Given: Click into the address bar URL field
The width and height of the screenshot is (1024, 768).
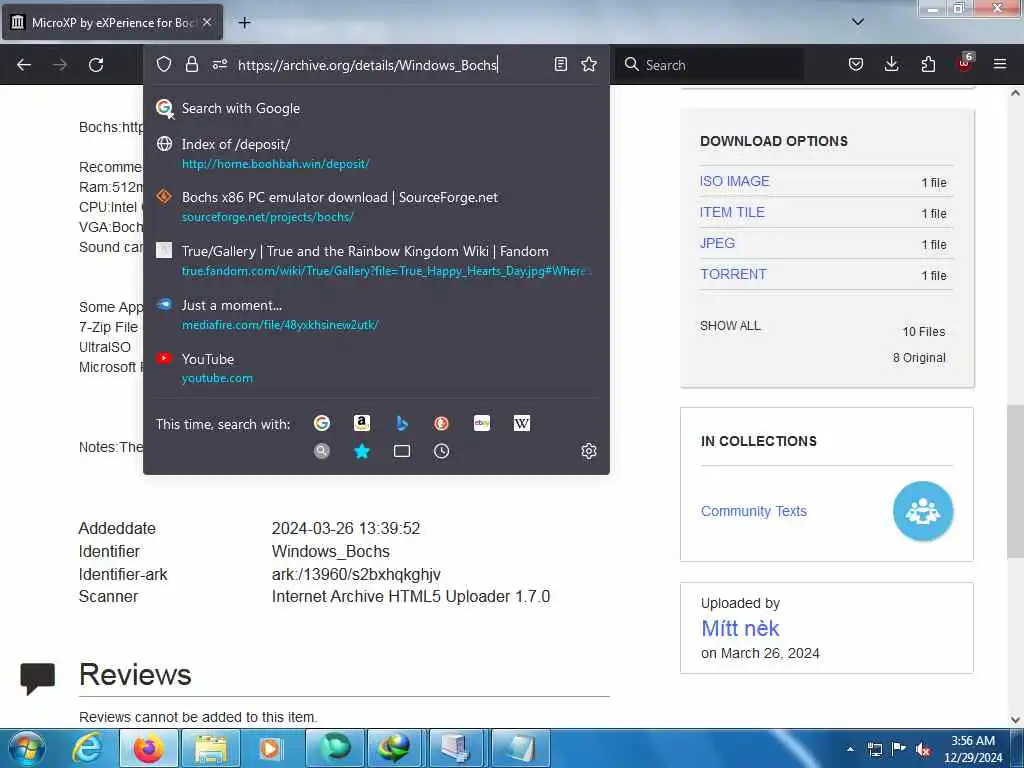Looking at the screenshot, I should tap(391, 65).
